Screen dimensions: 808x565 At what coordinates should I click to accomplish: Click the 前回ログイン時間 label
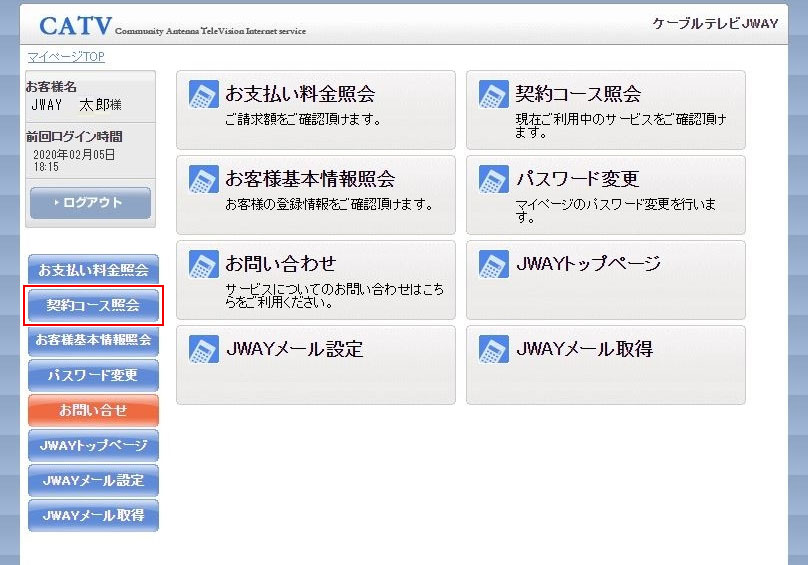pos(74,137)
